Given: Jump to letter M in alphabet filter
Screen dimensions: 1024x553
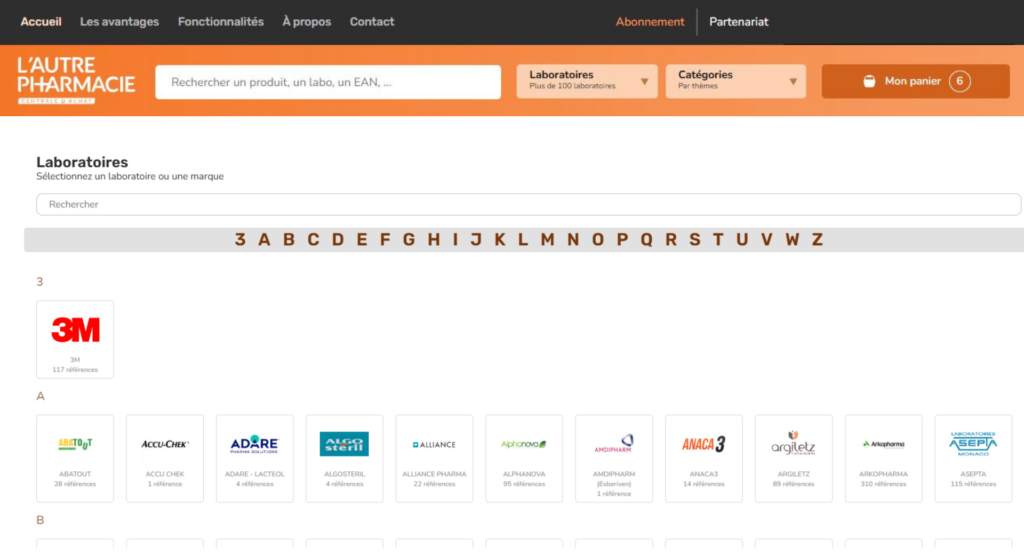Looking at the screenshot, I should (x=547, y=240).
